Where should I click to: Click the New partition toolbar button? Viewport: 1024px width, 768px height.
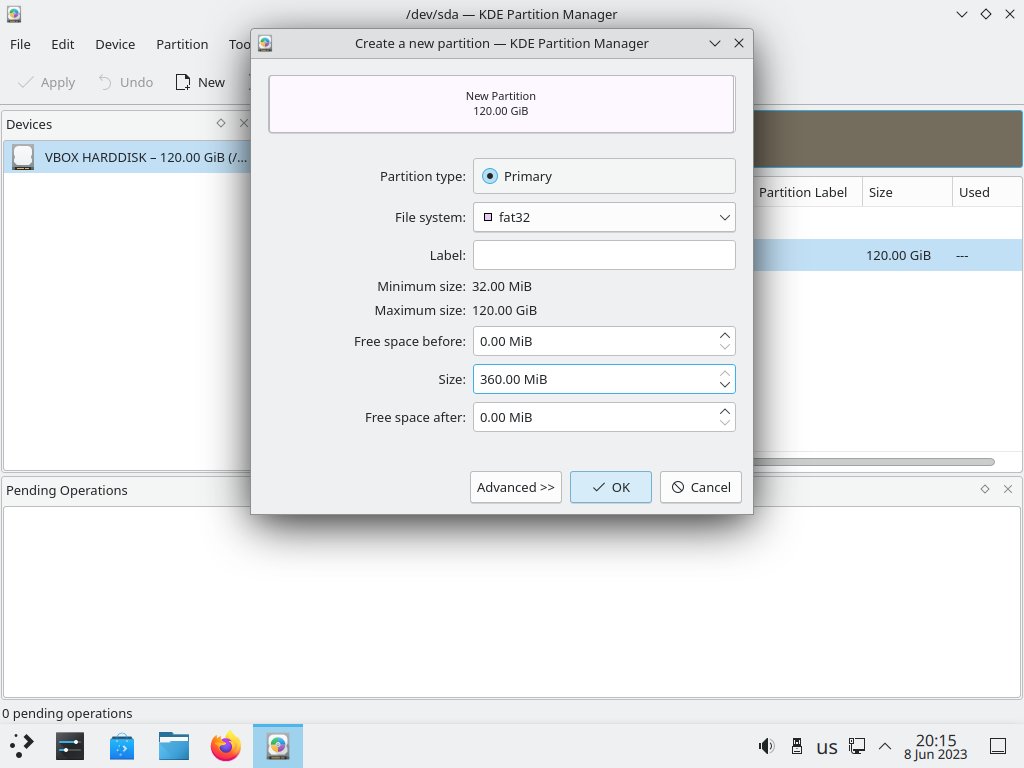click(x=200, y=82)
